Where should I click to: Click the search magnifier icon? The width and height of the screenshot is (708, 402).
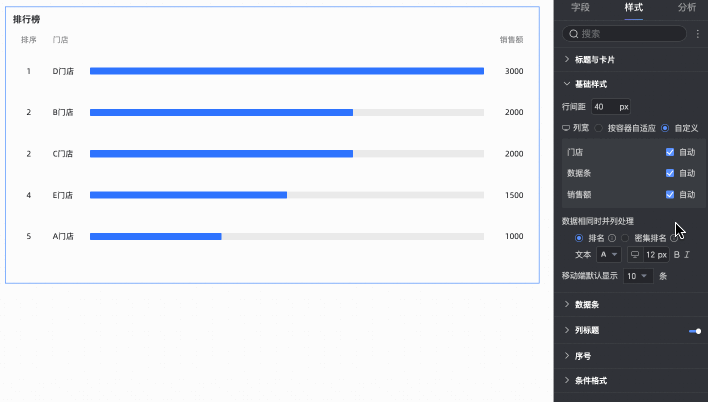[x=573, y=34]
